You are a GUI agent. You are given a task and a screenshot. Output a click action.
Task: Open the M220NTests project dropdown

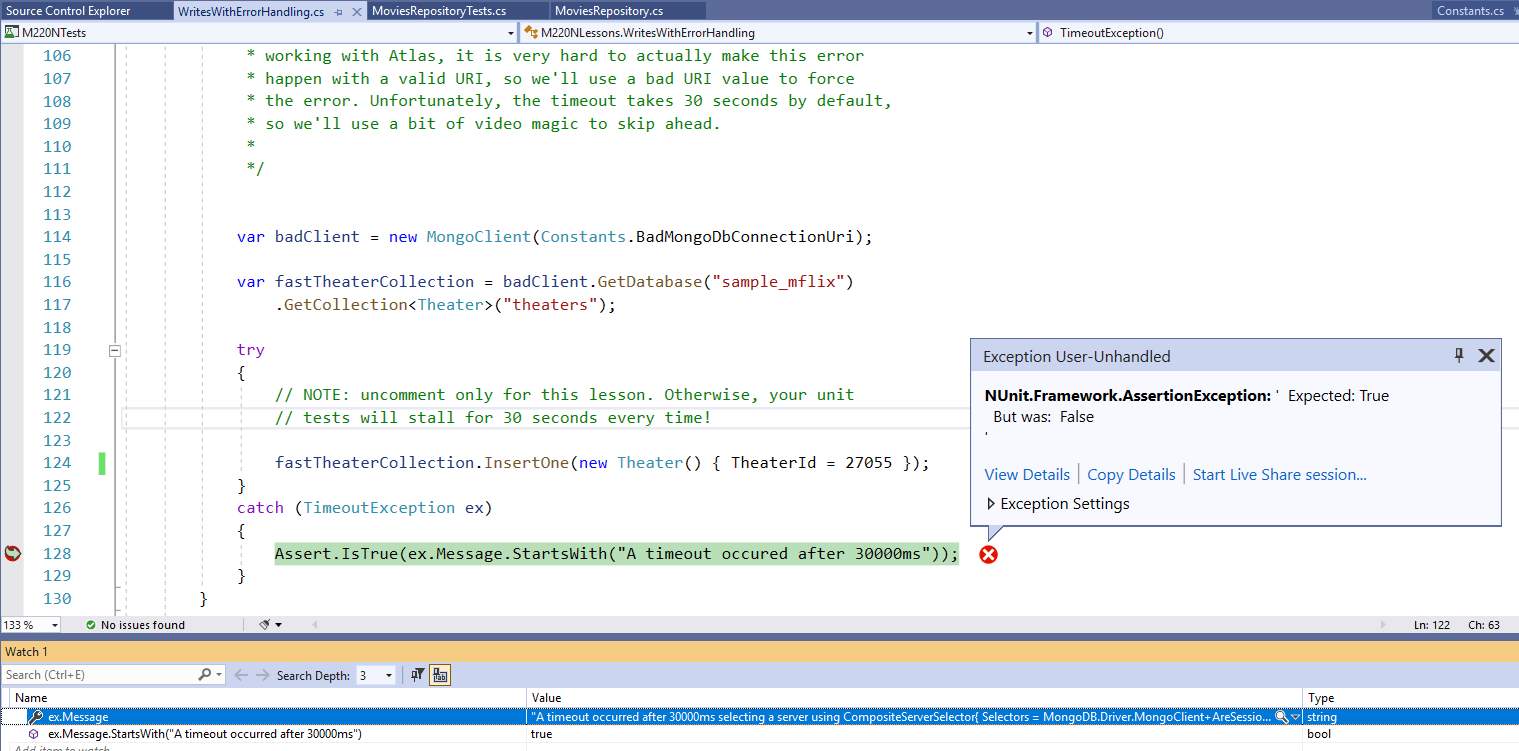(510, 33)
